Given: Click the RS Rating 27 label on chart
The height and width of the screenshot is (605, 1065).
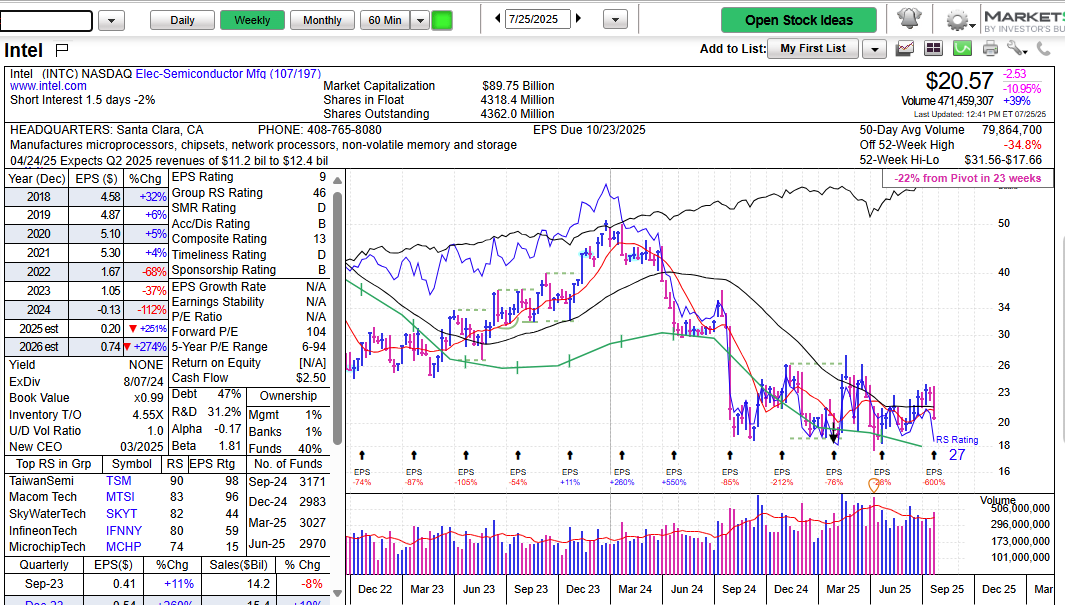Looking at the screenshot, I should 957,447.
